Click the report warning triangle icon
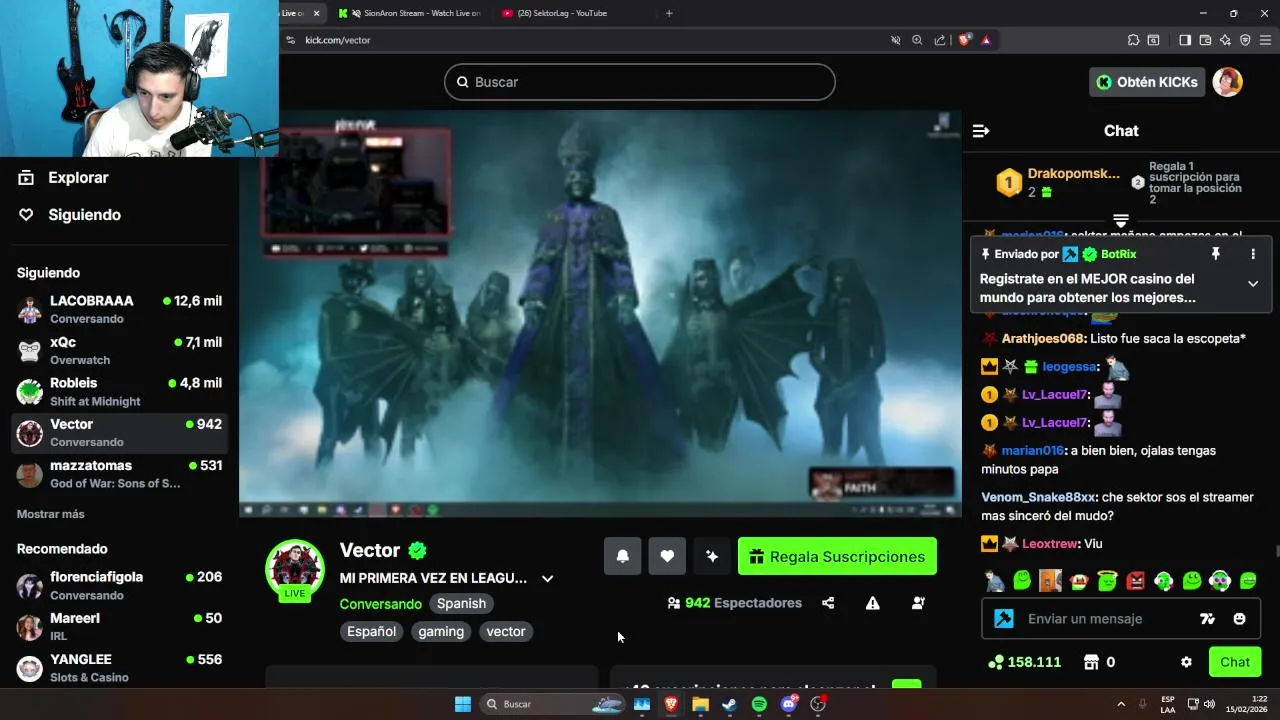This screenshot has height=720, width=1280. [x=873, y=603]
